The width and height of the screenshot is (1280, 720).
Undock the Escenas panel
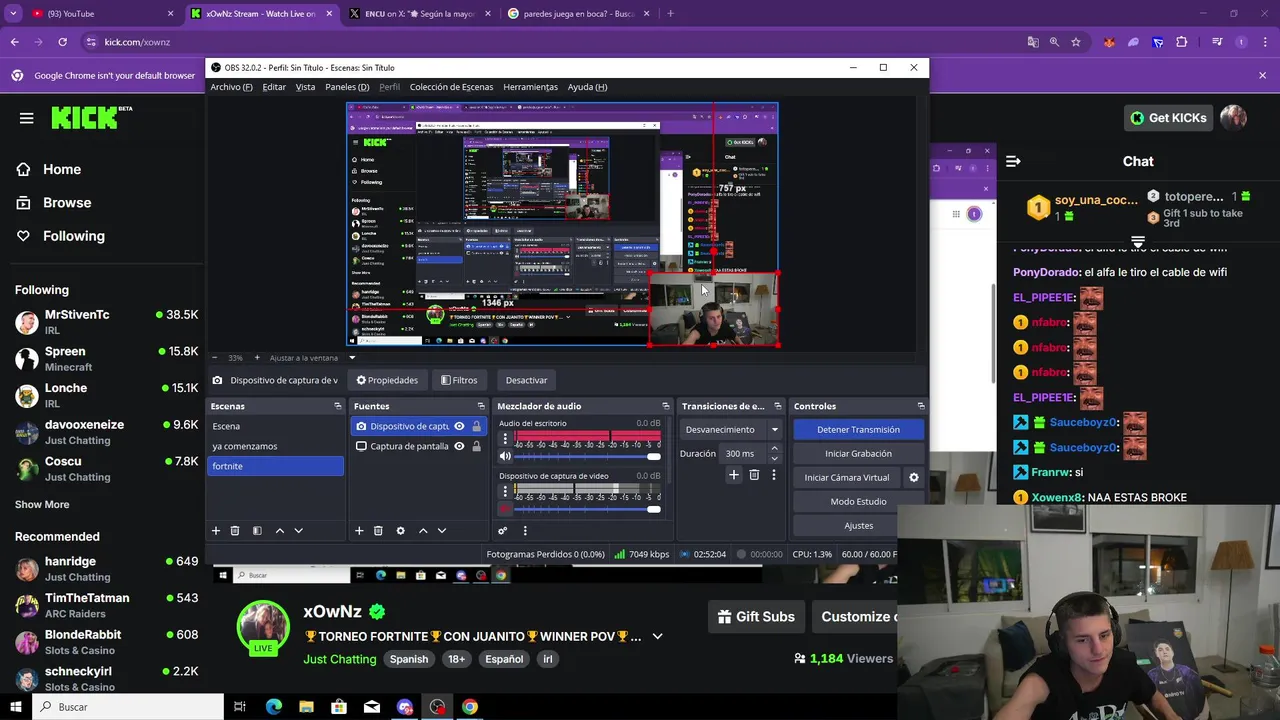pos(337,406)
